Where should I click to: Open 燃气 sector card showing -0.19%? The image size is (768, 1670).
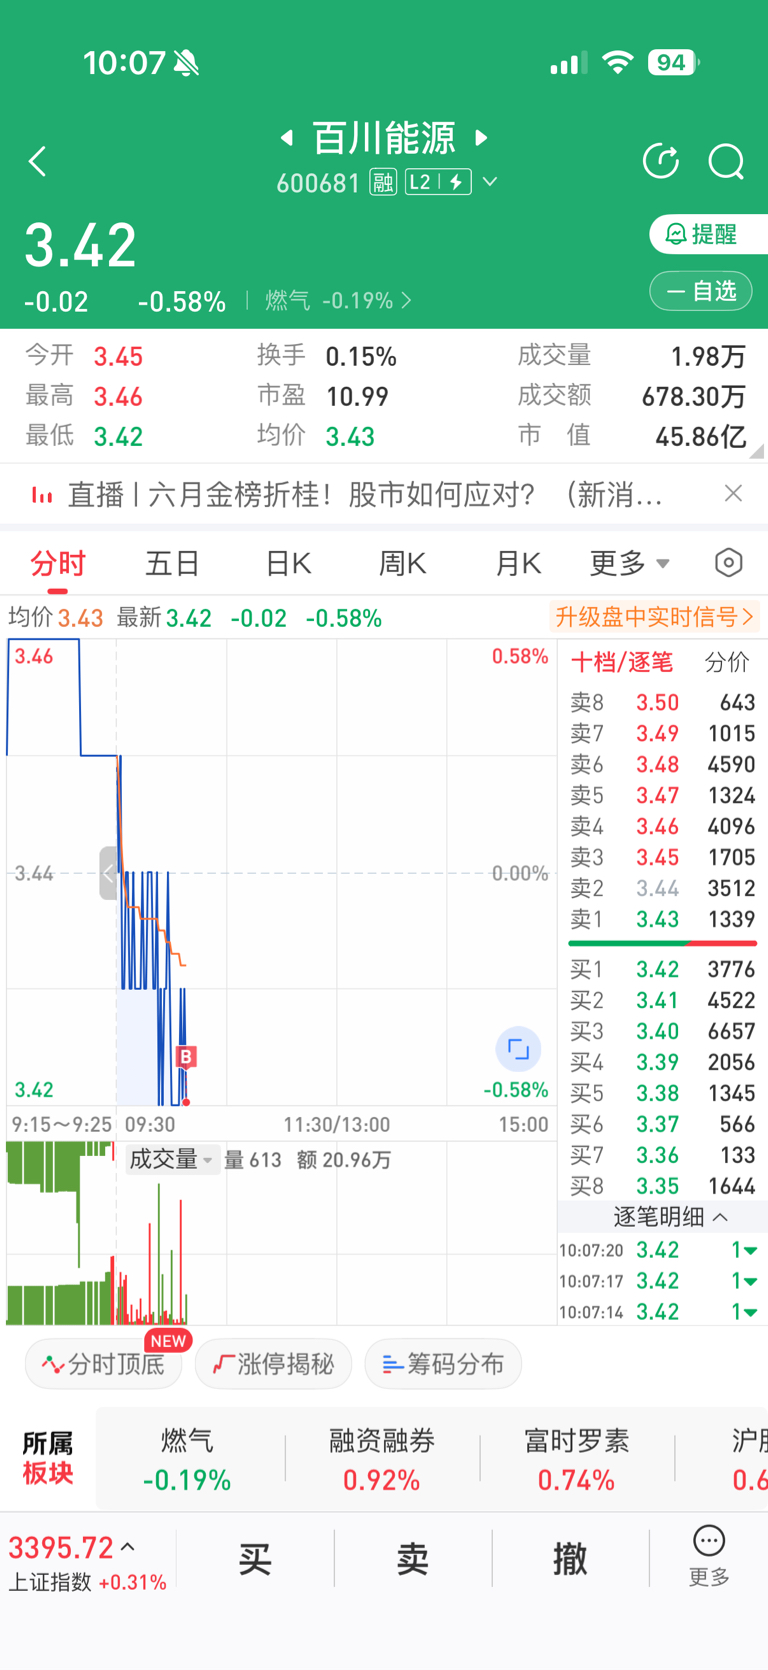coord(187,1459)
